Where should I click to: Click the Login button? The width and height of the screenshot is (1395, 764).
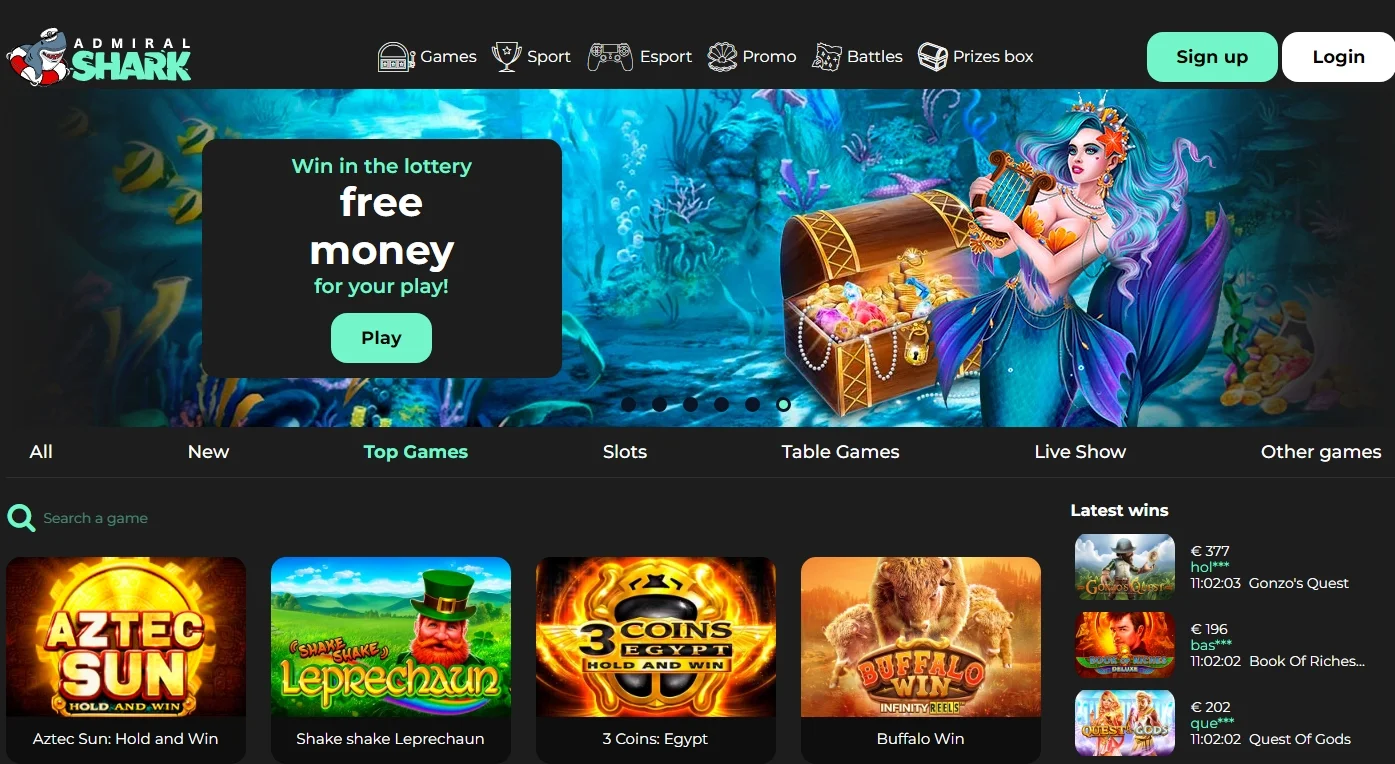tap(1338, 57)
